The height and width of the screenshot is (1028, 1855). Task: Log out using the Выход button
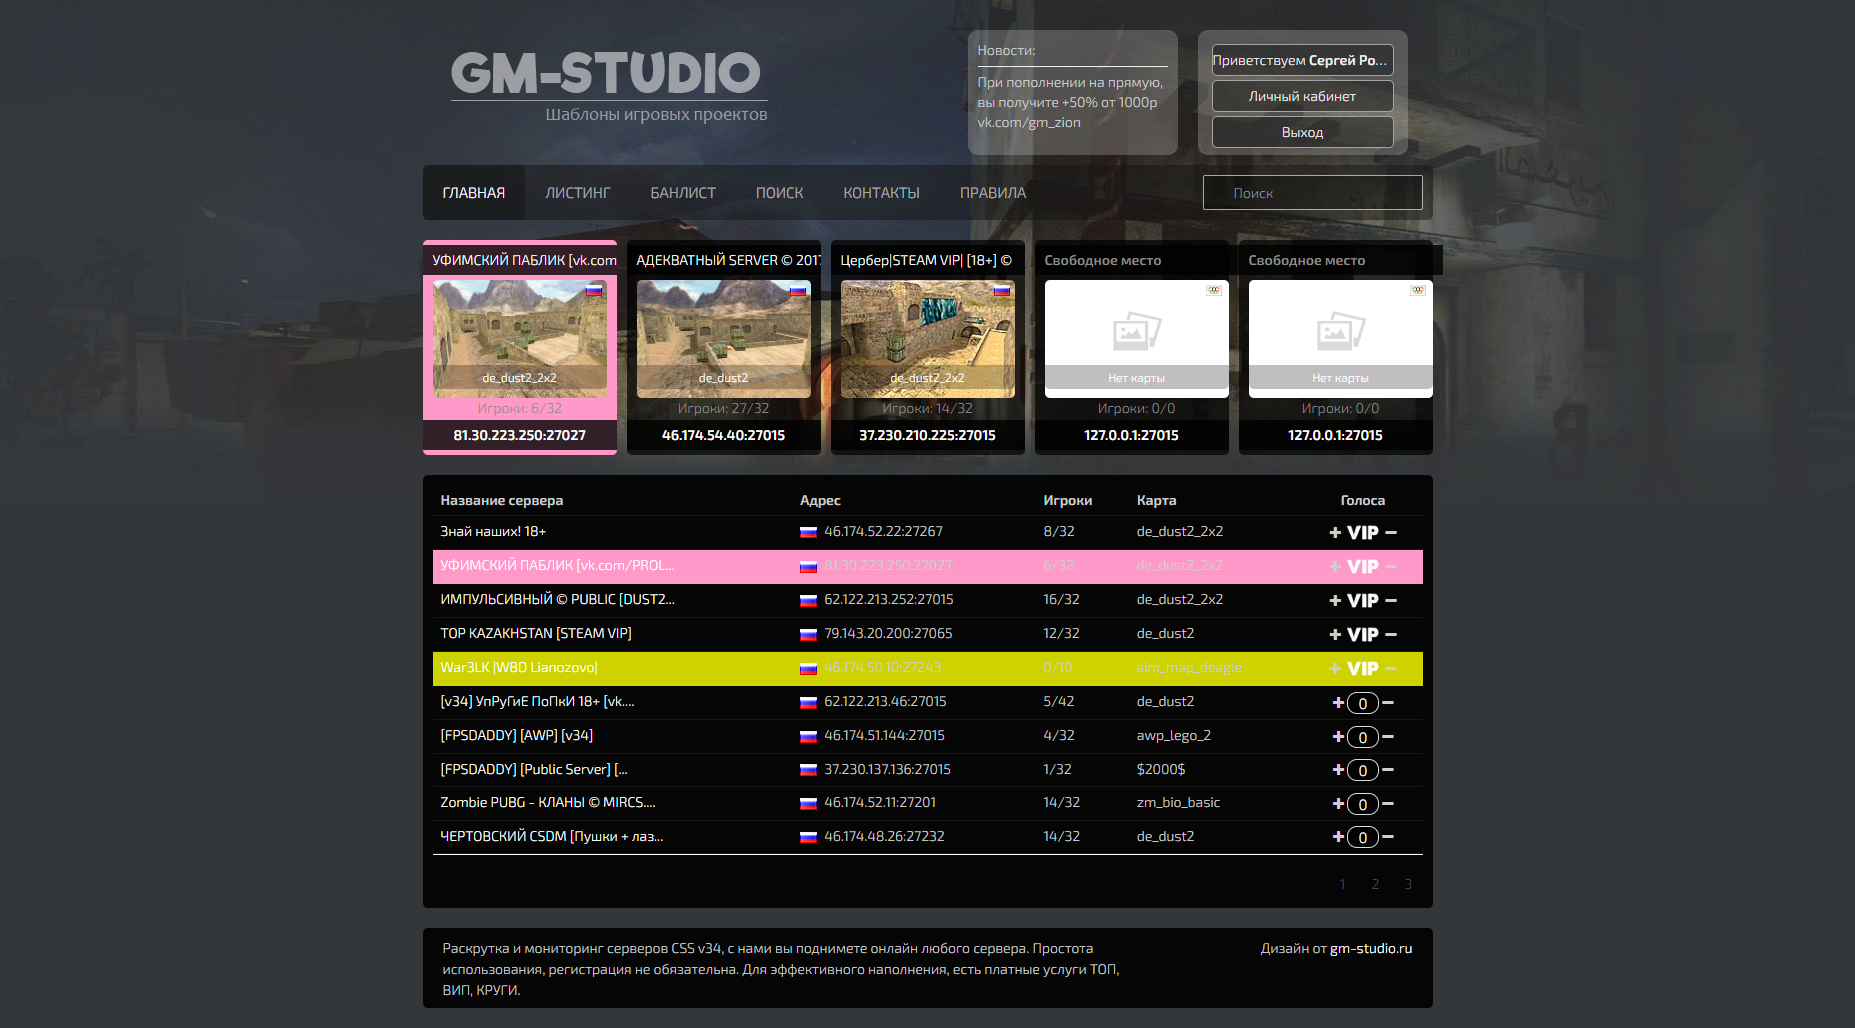1302,131
